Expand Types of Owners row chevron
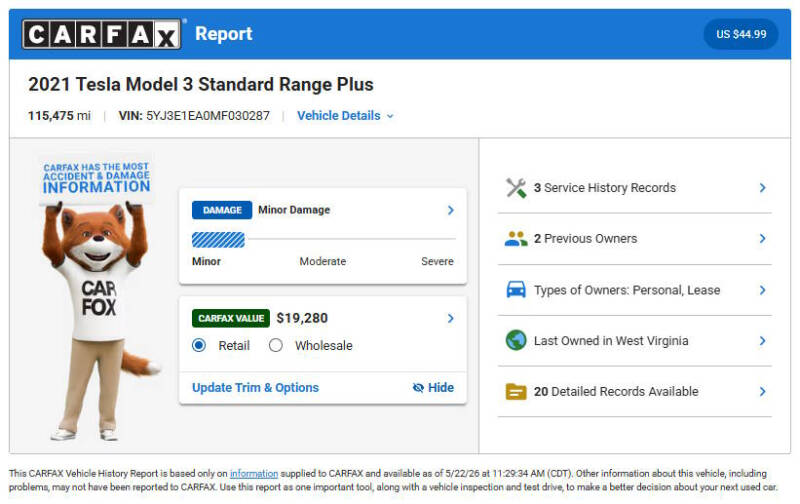This screenshot has width=800, height=504. click(x=762, y=290)
